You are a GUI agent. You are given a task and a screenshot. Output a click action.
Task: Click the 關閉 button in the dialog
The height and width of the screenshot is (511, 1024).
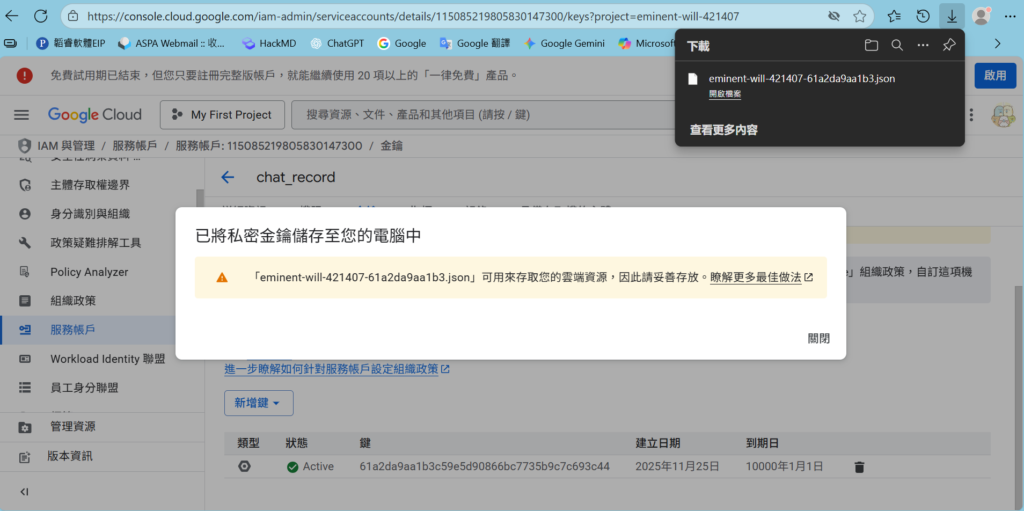point(818,338)
